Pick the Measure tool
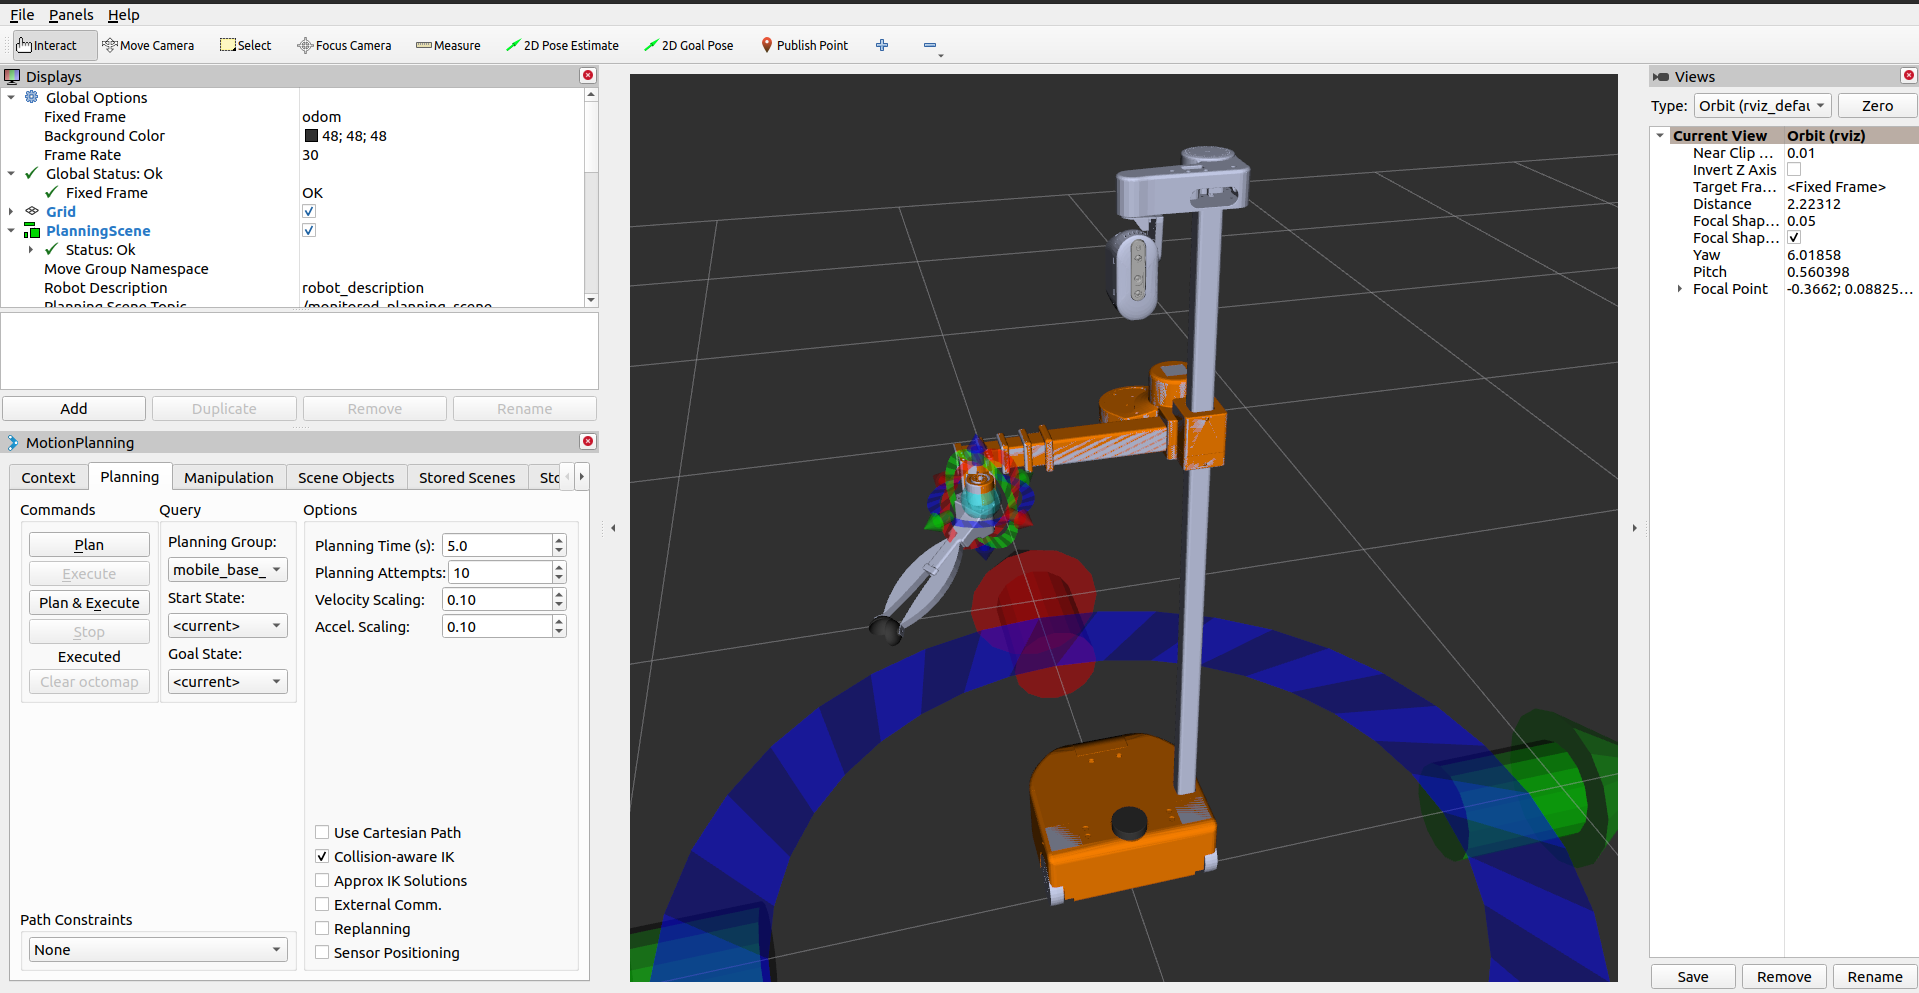 click(x=448, y=45)
